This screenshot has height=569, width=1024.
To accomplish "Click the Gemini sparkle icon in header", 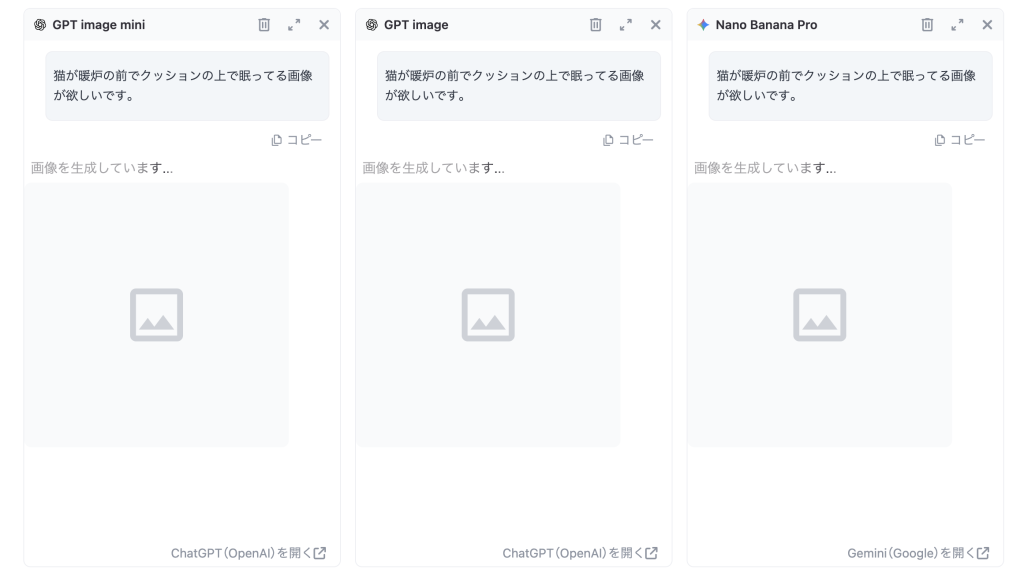I will 703,25.
